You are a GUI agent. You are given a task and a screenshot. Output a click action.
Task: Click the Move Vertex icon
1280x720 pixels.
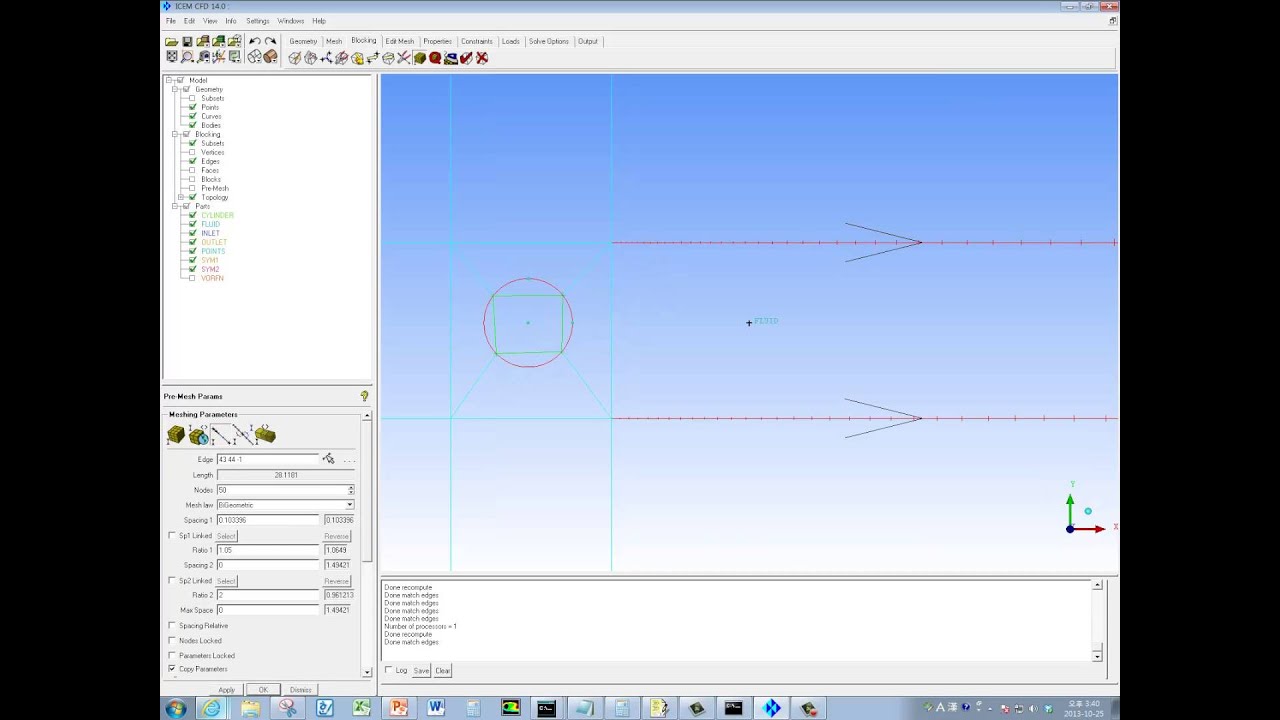point(373,58)
